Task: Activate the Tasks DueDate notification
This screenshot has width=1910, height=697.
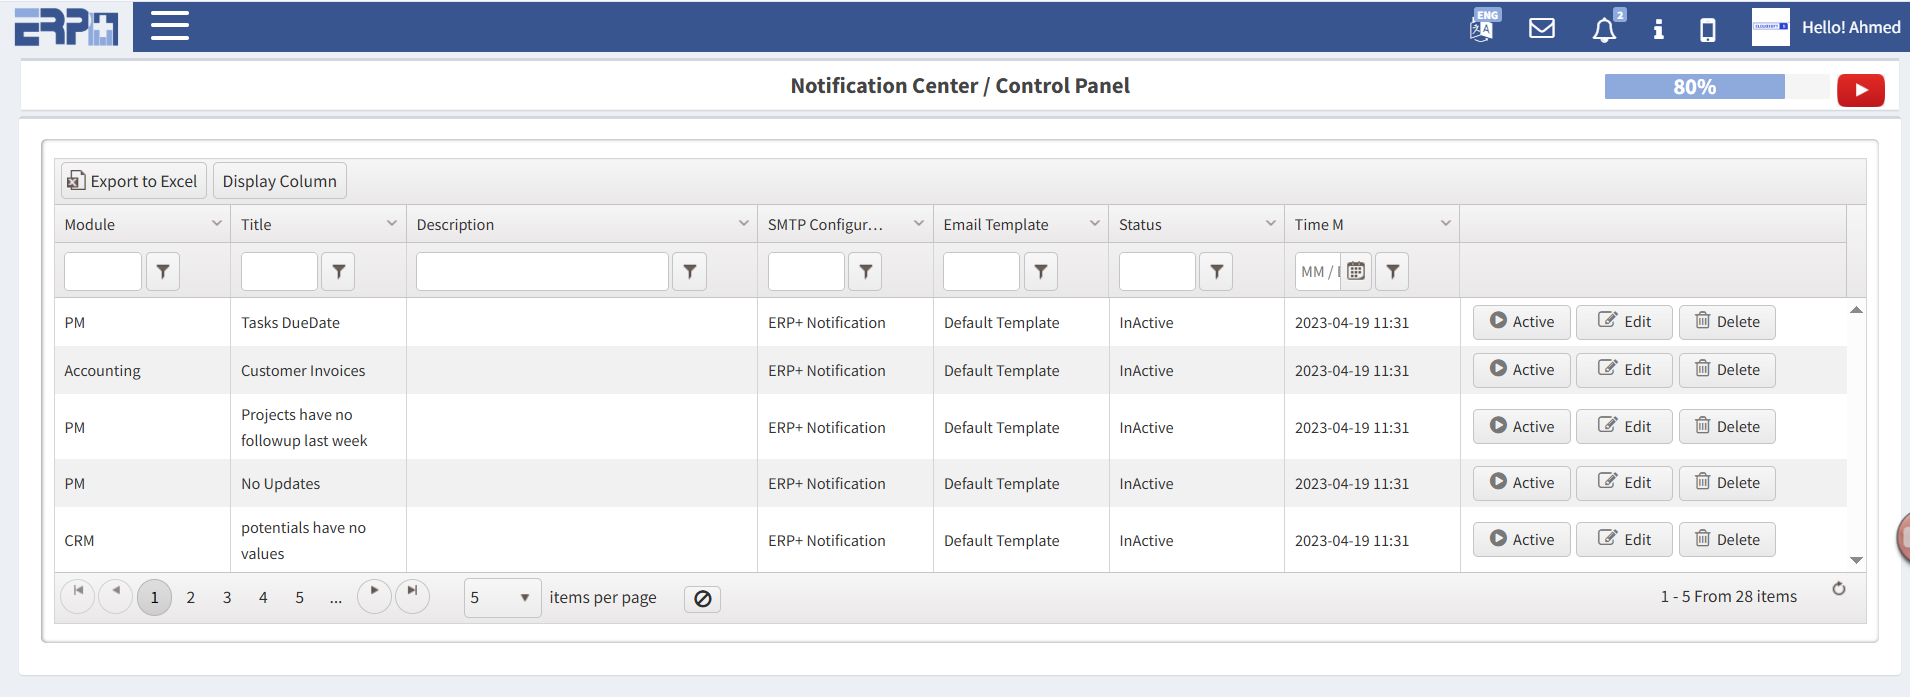Action: coord(1521,322)
